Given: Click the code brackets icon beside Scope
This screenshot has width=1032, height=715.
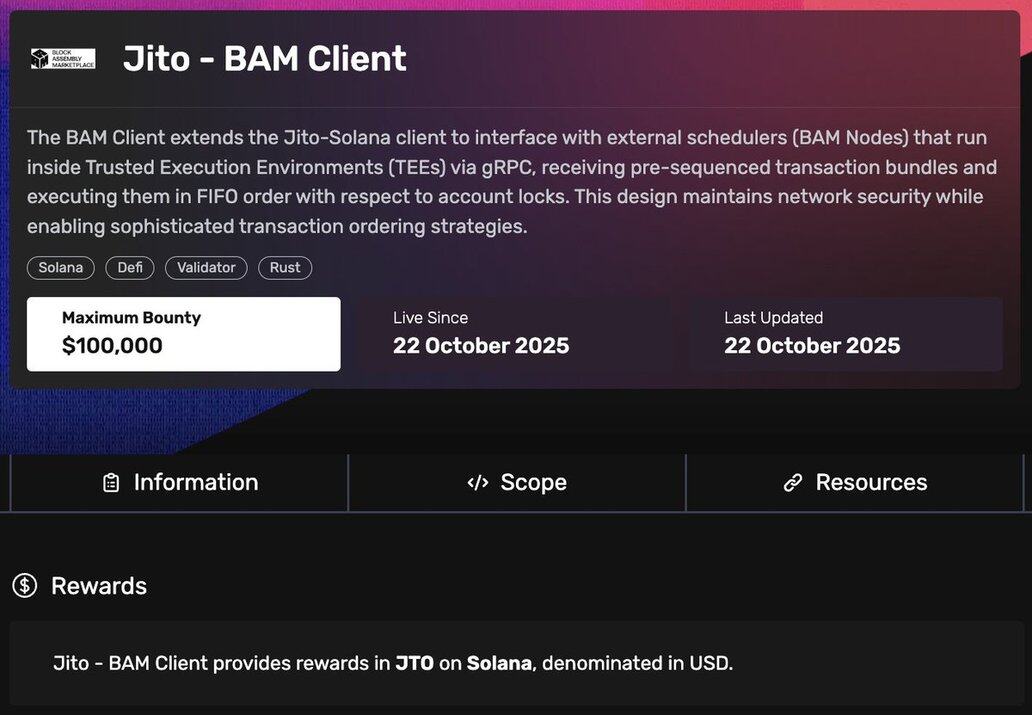Looking at the screenshot, I should tap(478, 483).
